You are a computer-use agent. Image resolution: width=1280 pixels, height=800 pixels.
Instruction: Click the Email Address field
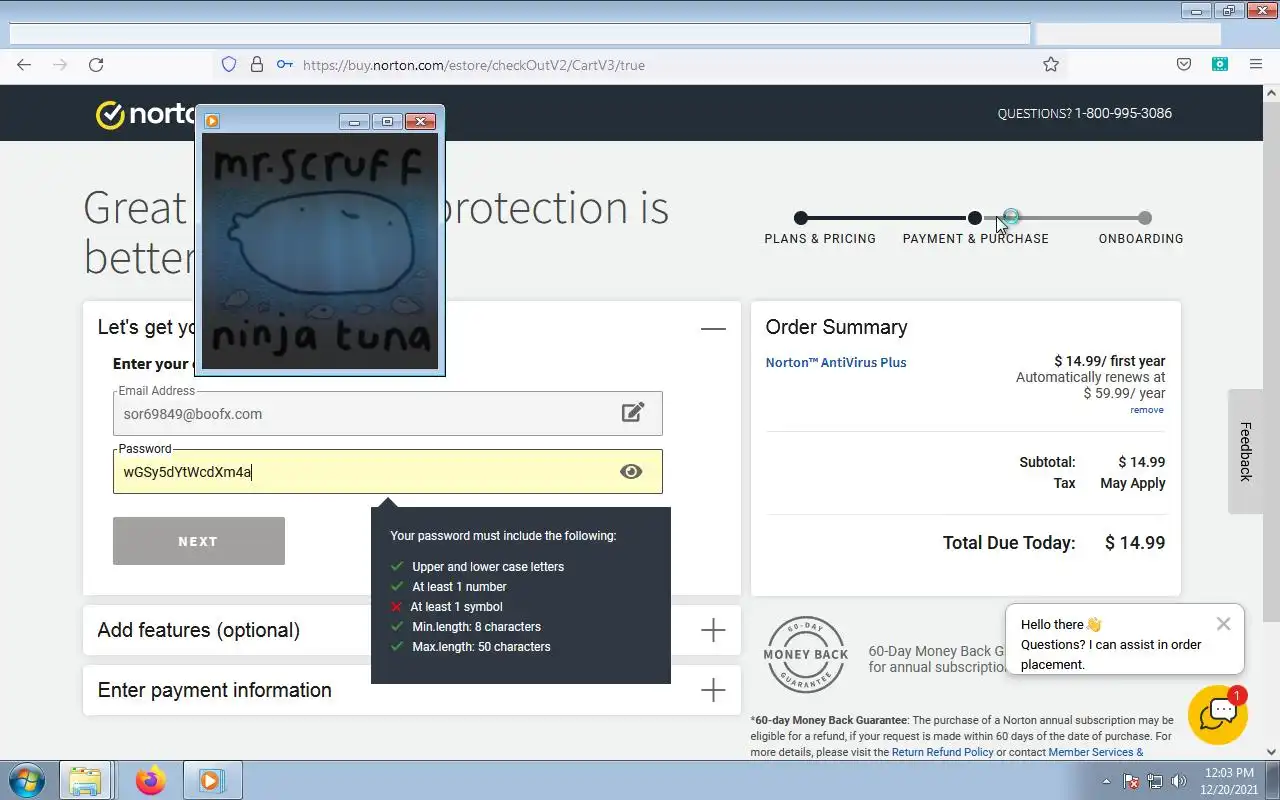pyautogui.click(x=387, y=414)
